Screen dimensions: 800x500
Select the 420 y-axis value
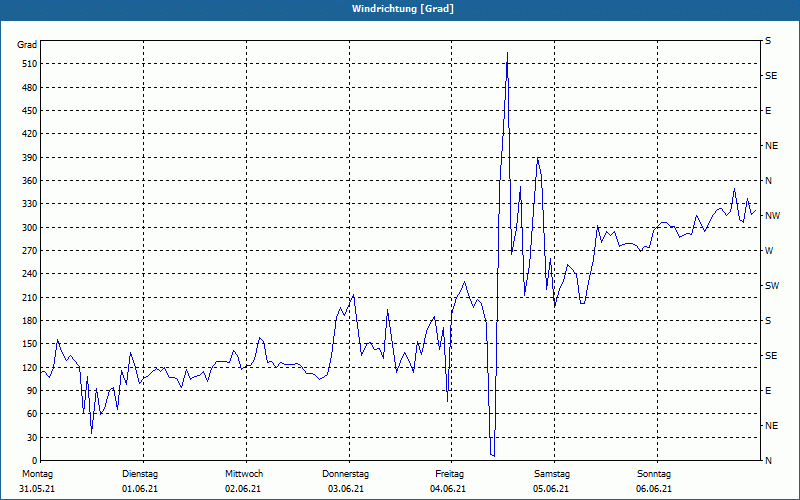[29, 134]
